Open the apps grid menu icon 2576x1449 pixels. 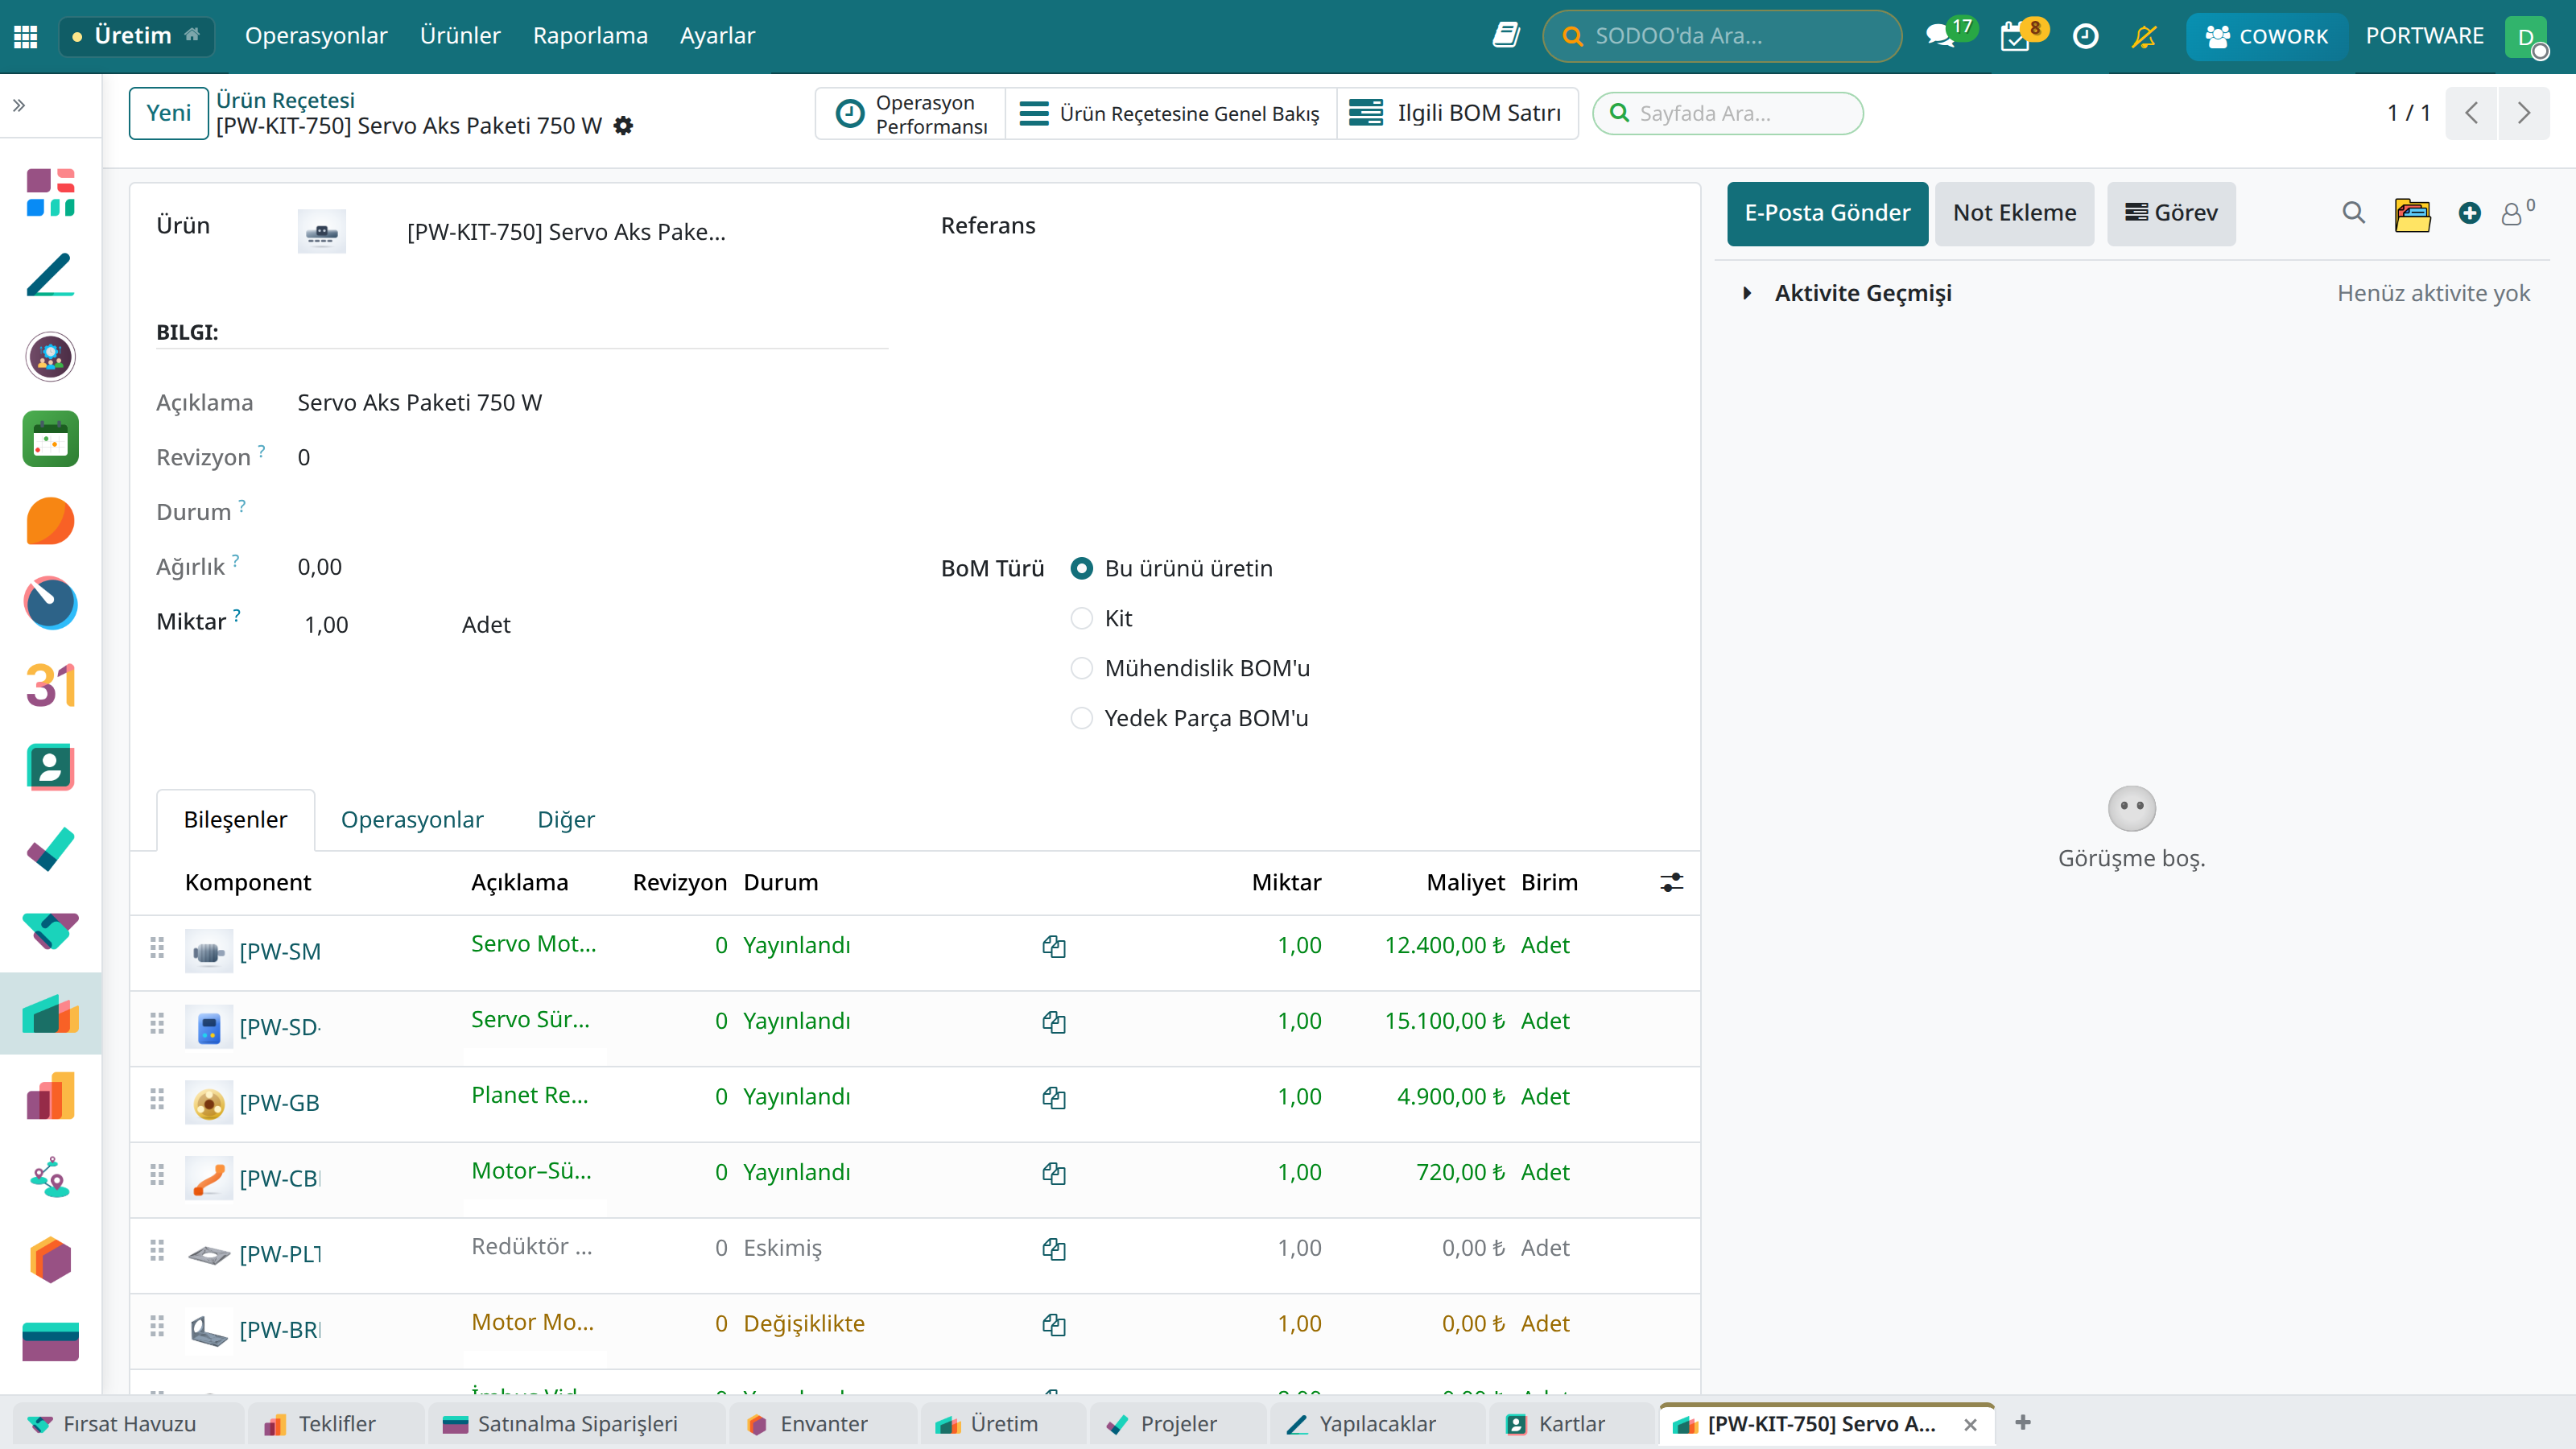(26, 36)
